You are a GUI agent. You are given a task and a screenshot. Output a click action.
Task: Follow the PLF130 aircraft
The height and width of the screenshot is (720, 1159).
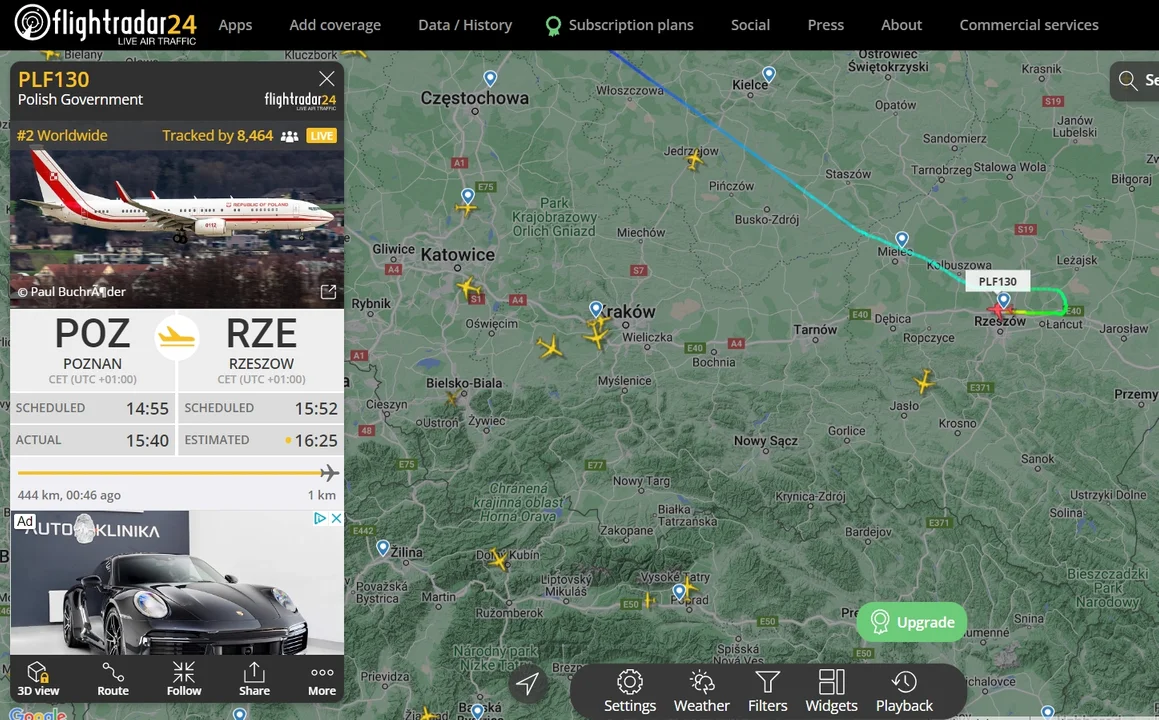click(x=184, y=679)
